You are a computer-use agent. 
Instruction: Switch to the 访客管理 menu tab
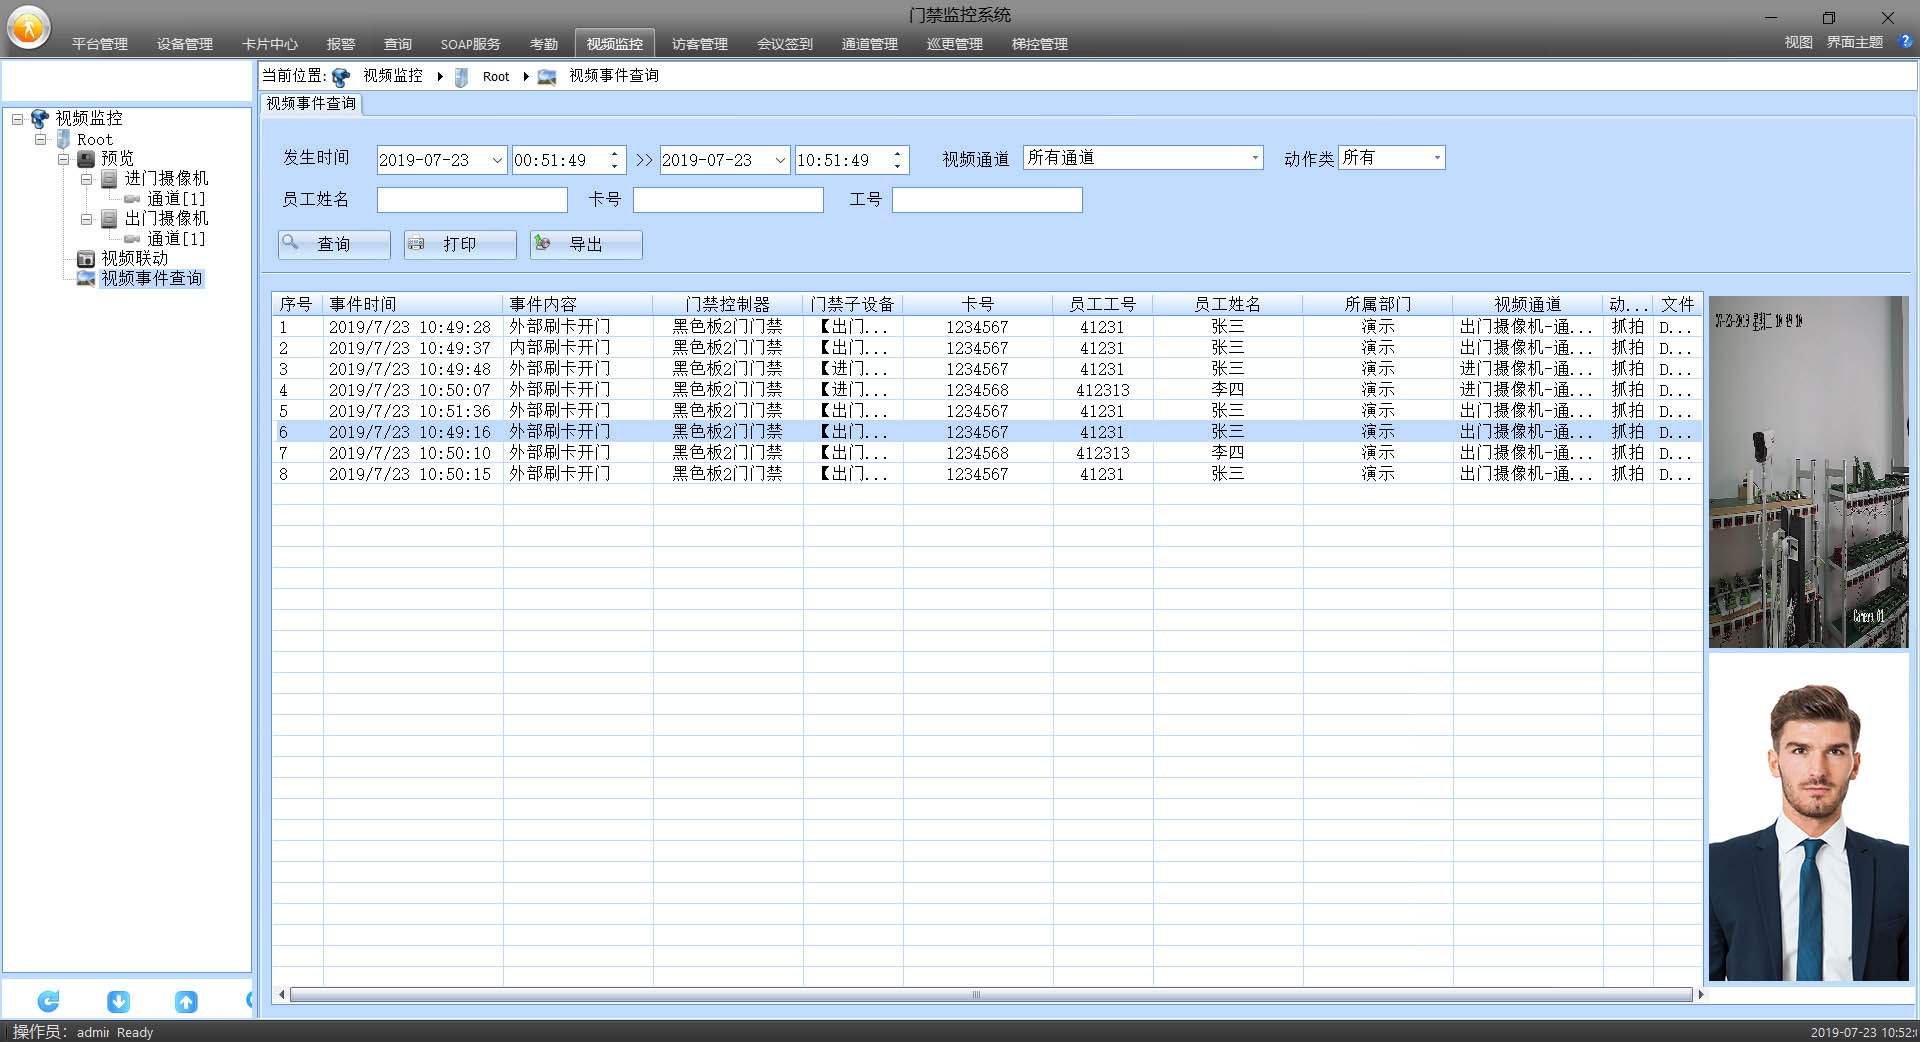point(699,44)
